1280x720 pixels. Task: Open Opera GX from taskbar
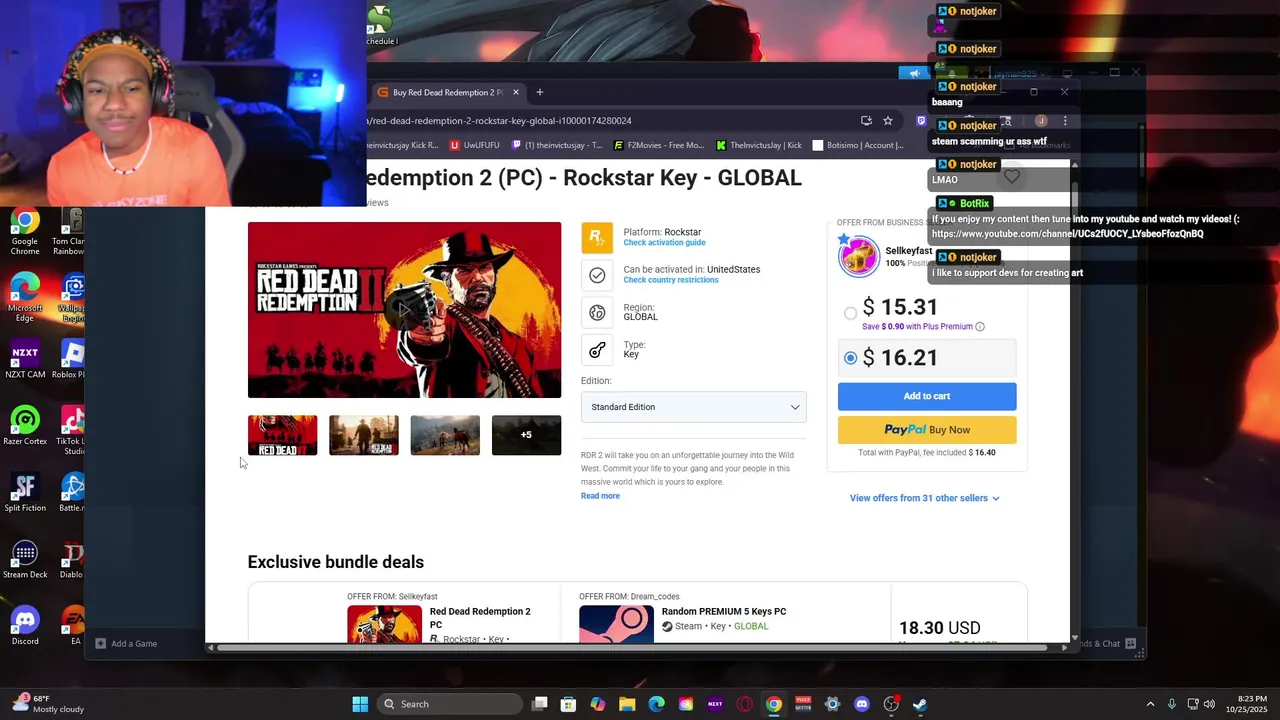tap(744, 704)
